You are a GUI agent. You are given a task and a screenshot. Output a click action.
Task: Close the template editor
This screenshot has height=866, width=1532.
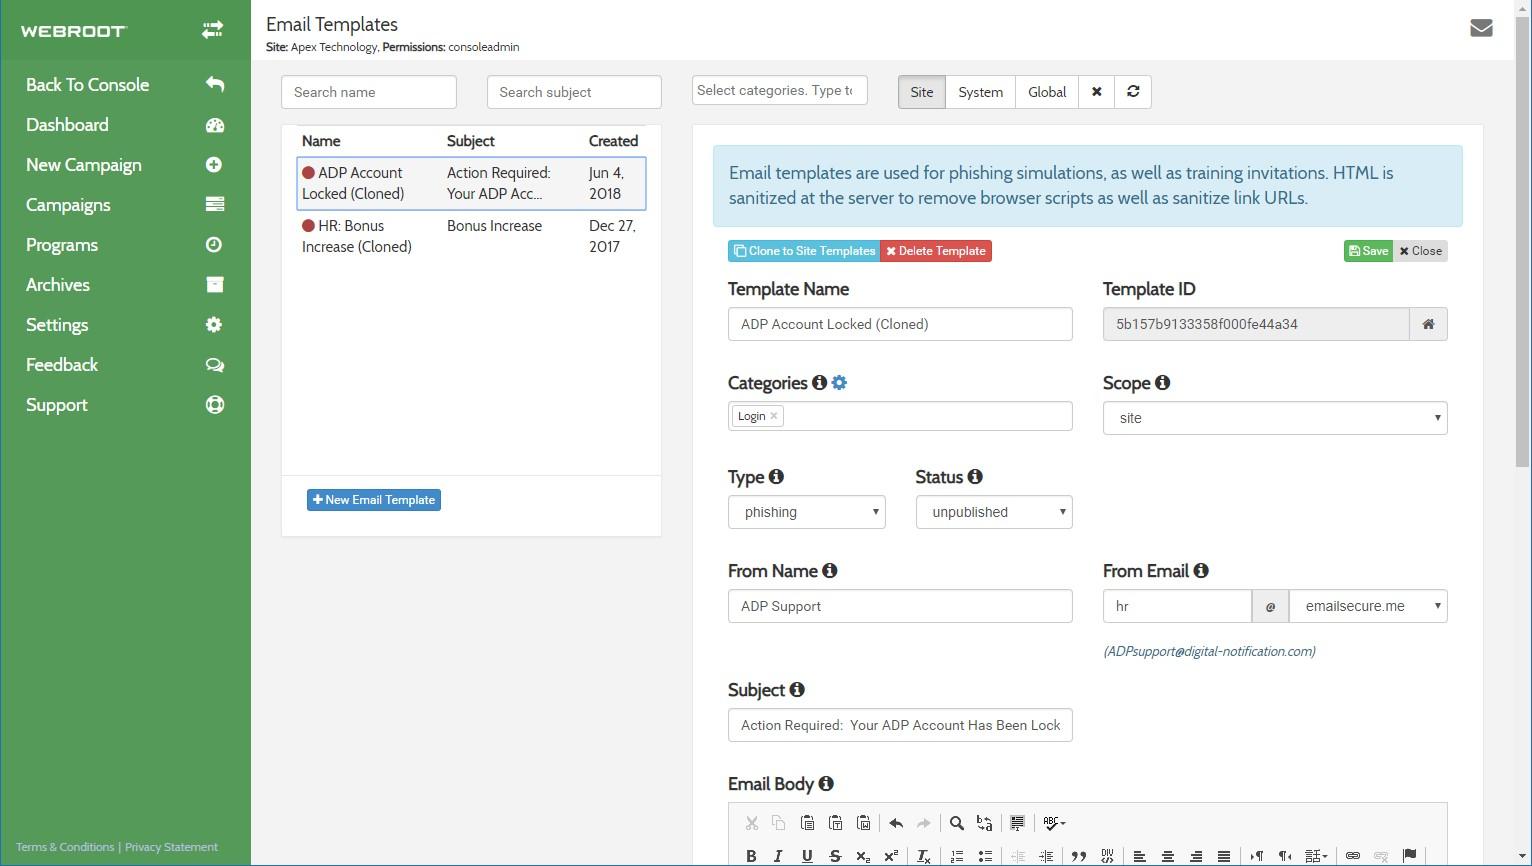pos(1421,251)
